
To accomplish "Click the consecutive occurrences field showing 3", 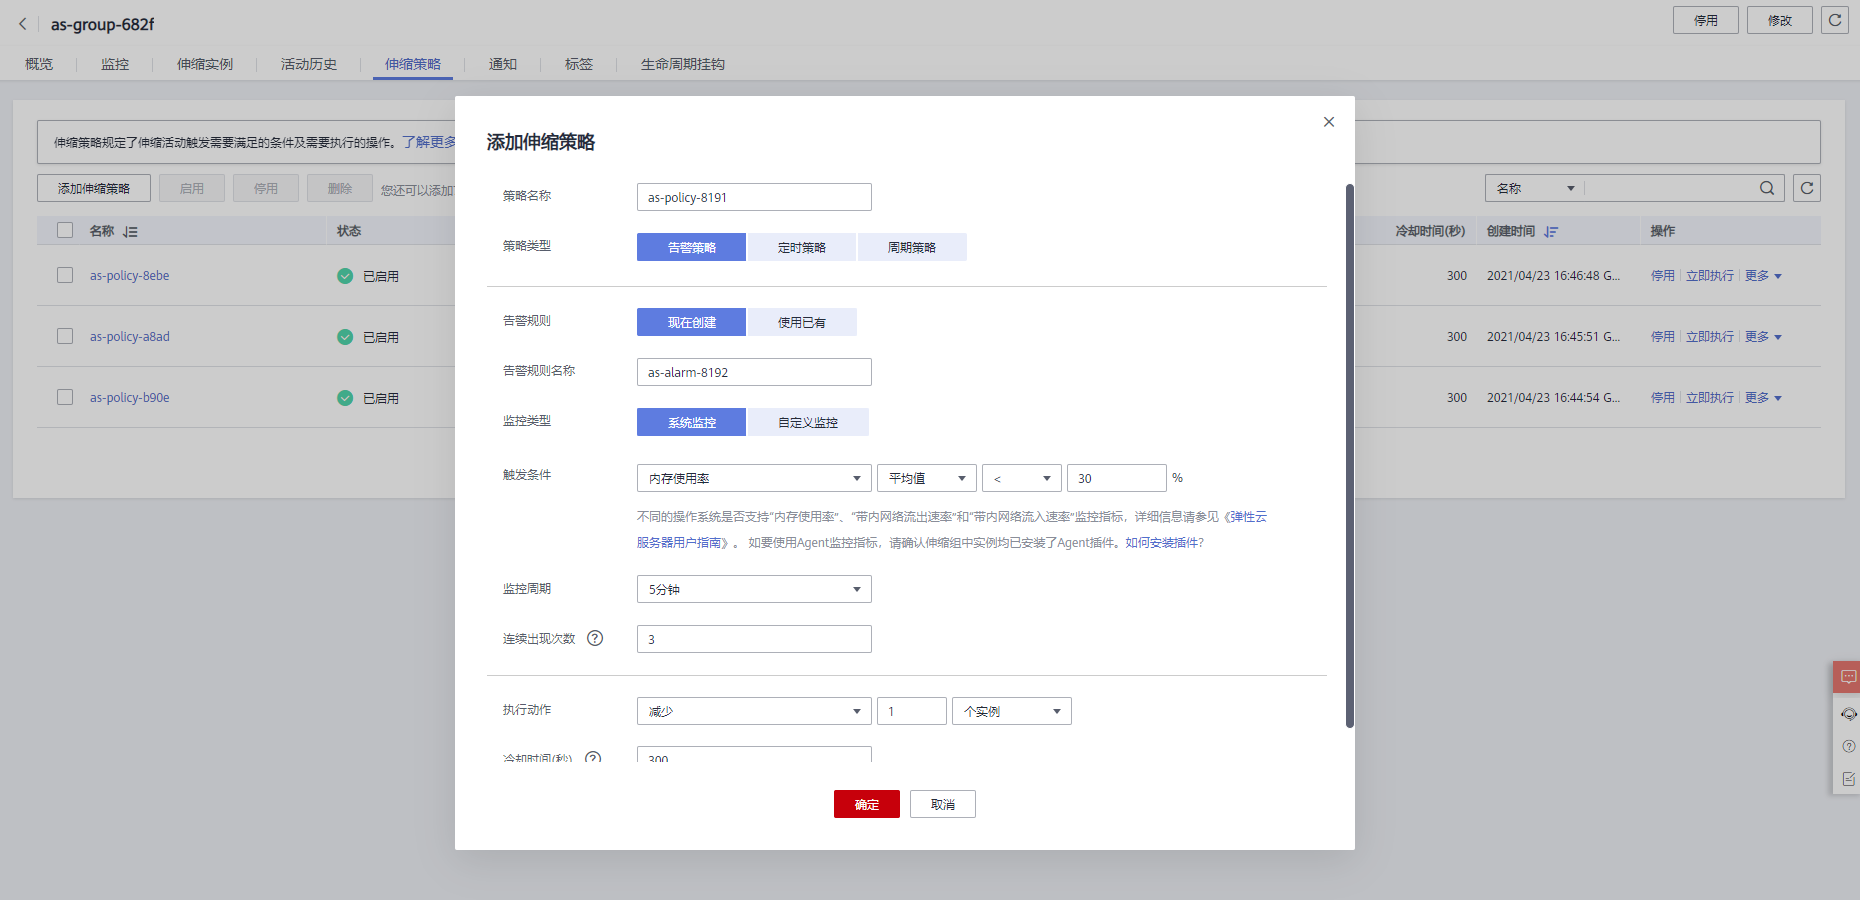I will tap(754, 639).
